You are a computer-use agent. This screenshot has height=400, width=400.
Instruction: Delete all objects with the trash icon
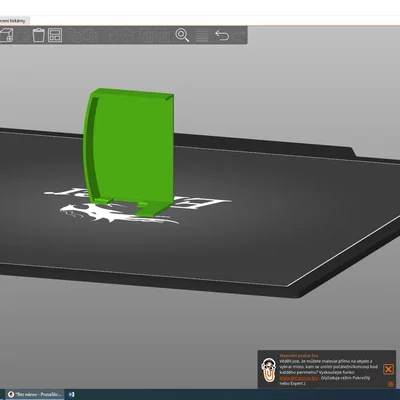pyautogui.click(x=39, y=35)
